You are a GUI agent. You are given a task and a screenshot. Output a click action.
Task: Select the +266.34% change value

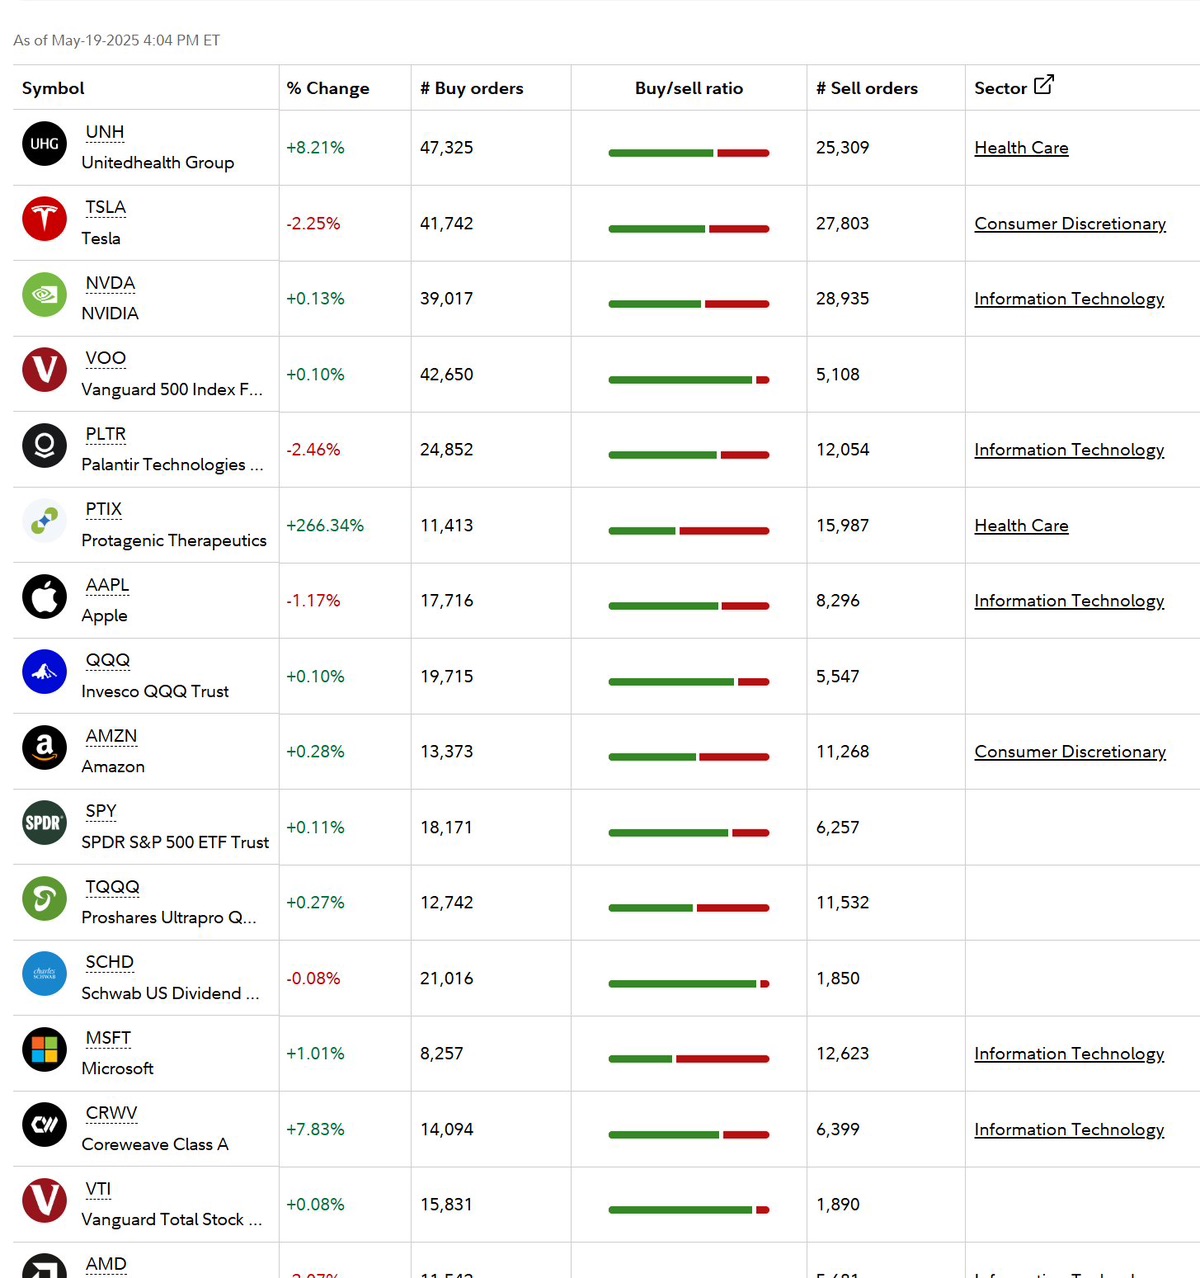click(325, 526)
